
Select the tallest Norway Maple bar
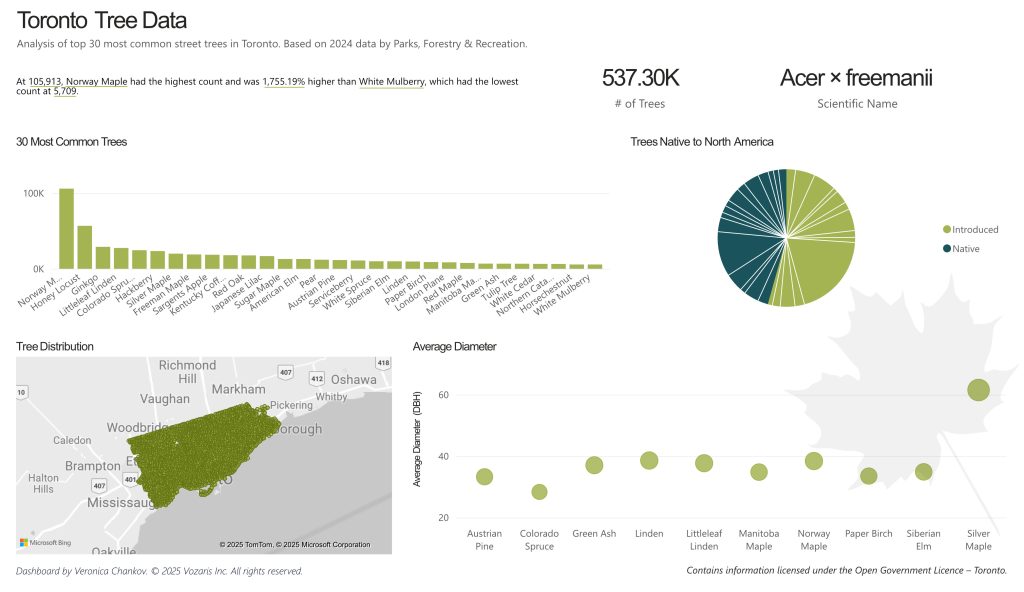click(x=66, y=228)
